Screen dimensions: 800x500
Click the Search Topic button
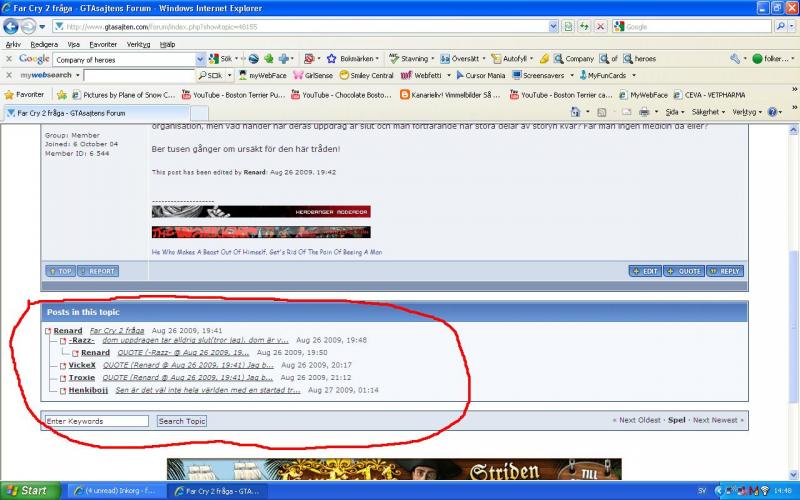tap(182, 421)
